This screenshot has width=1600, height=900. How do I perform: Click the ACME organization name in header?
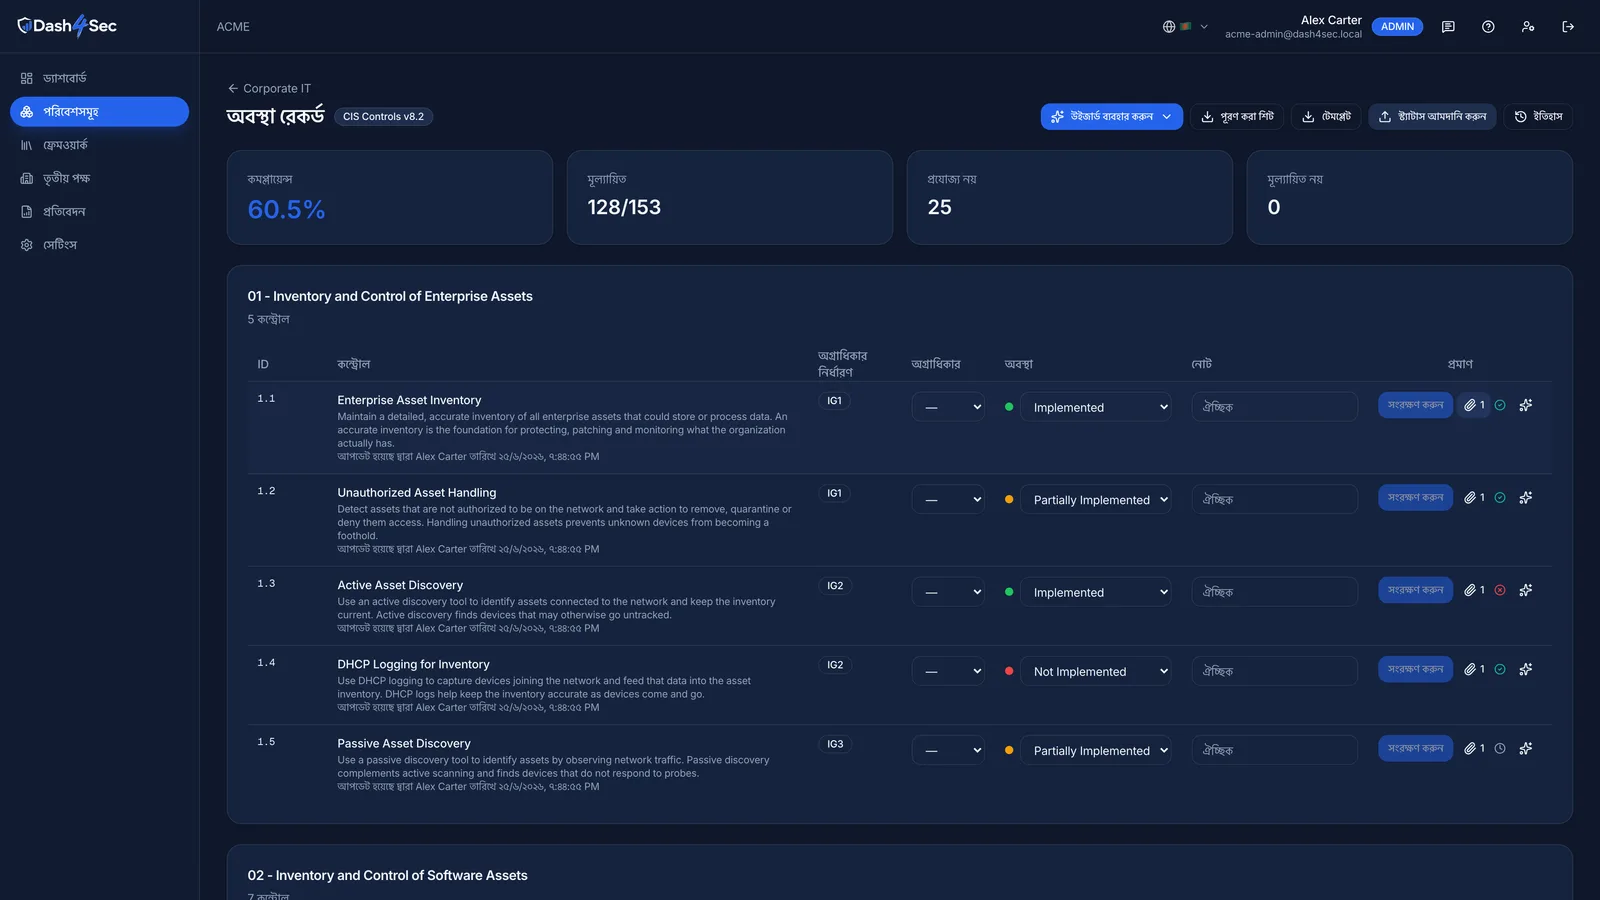233,27
